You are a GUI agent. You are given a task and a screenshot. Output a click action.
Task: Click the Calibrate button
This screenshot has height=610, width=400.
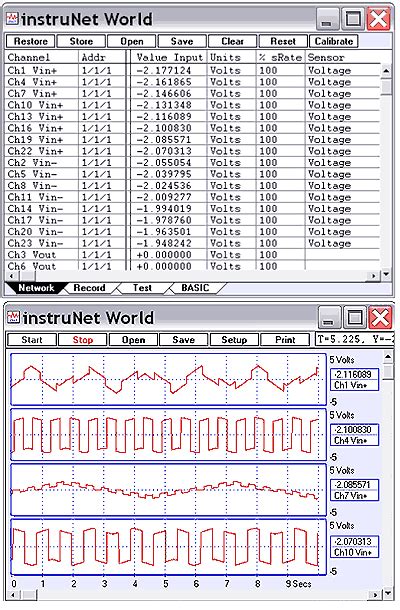click(333, 41)
